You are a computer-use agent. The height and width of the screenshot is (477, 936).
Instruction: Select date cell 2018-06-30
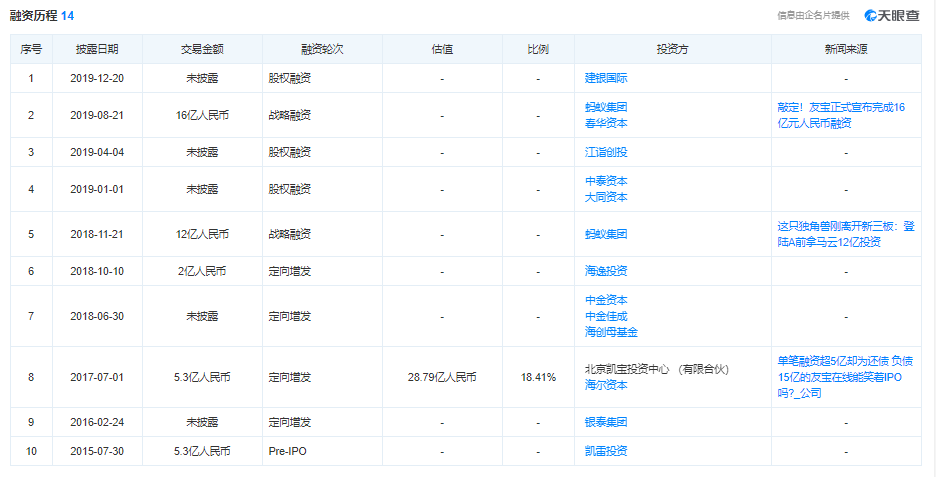(x=97, y=316)
